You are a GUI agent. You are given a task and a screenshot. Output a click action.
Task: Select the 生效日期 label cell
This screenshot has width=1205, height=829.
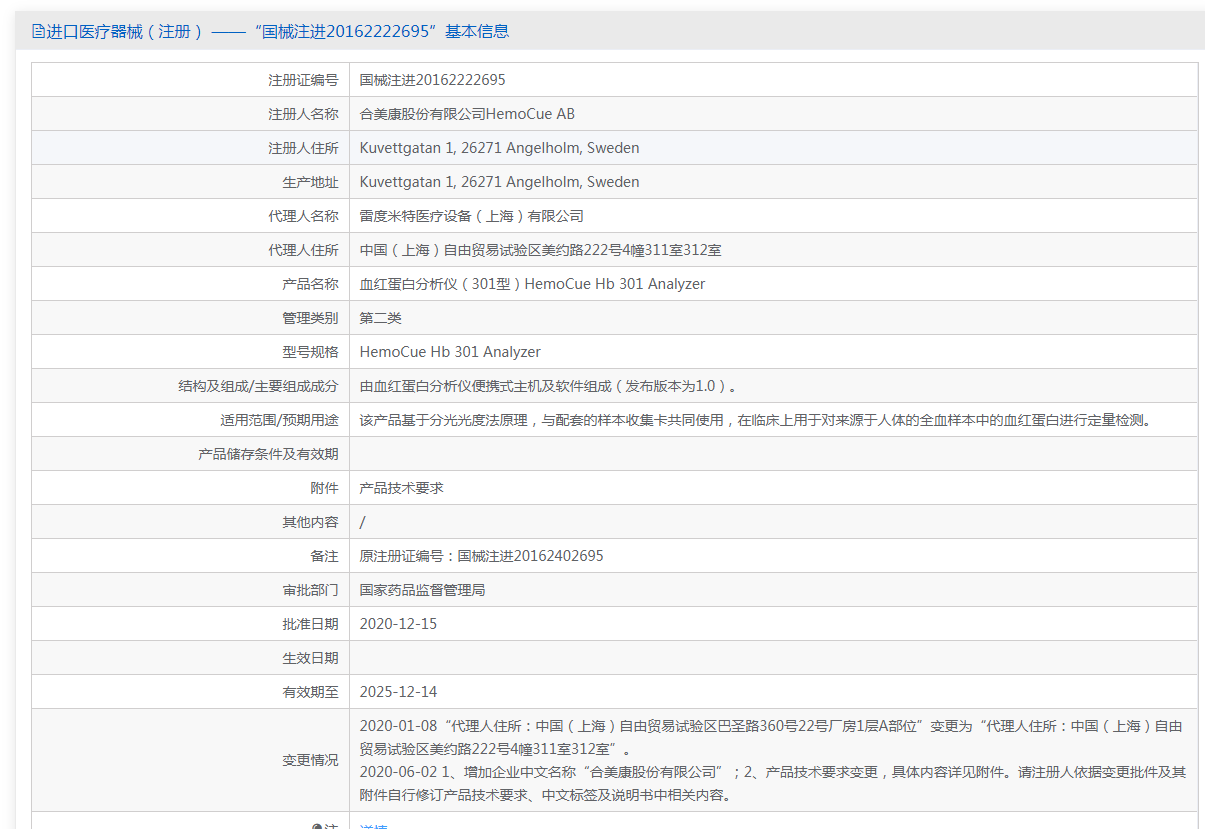[x=190, y=658]
